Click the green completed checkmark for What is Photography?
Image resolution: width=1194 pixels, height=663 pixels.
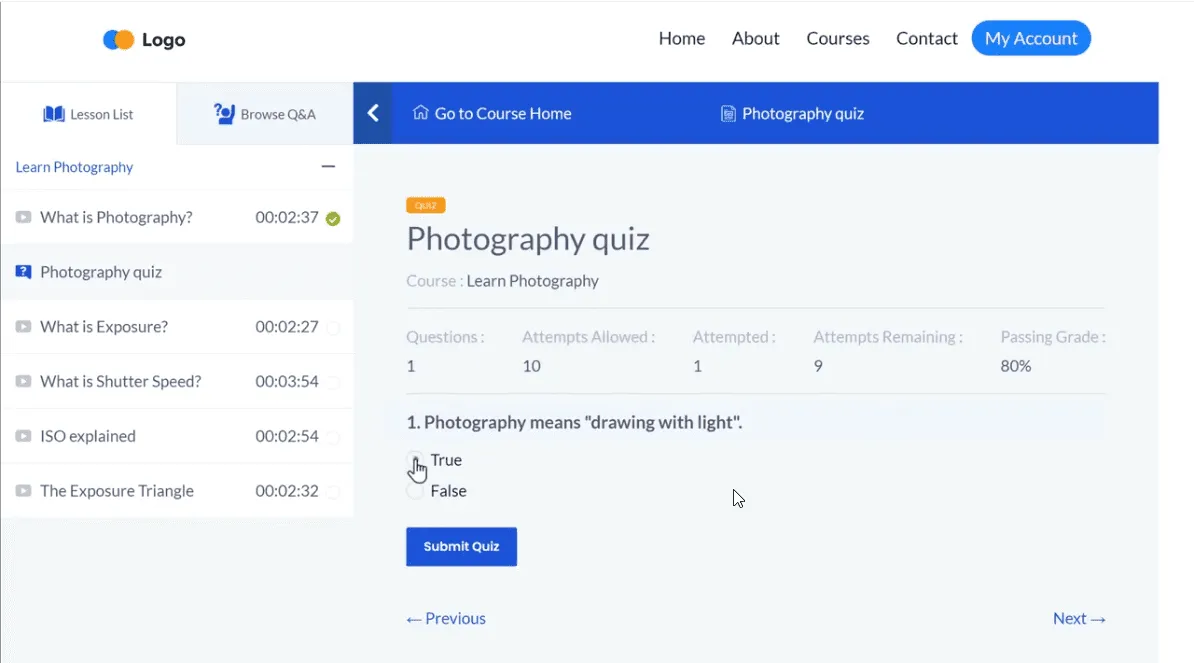click(333, 218)
